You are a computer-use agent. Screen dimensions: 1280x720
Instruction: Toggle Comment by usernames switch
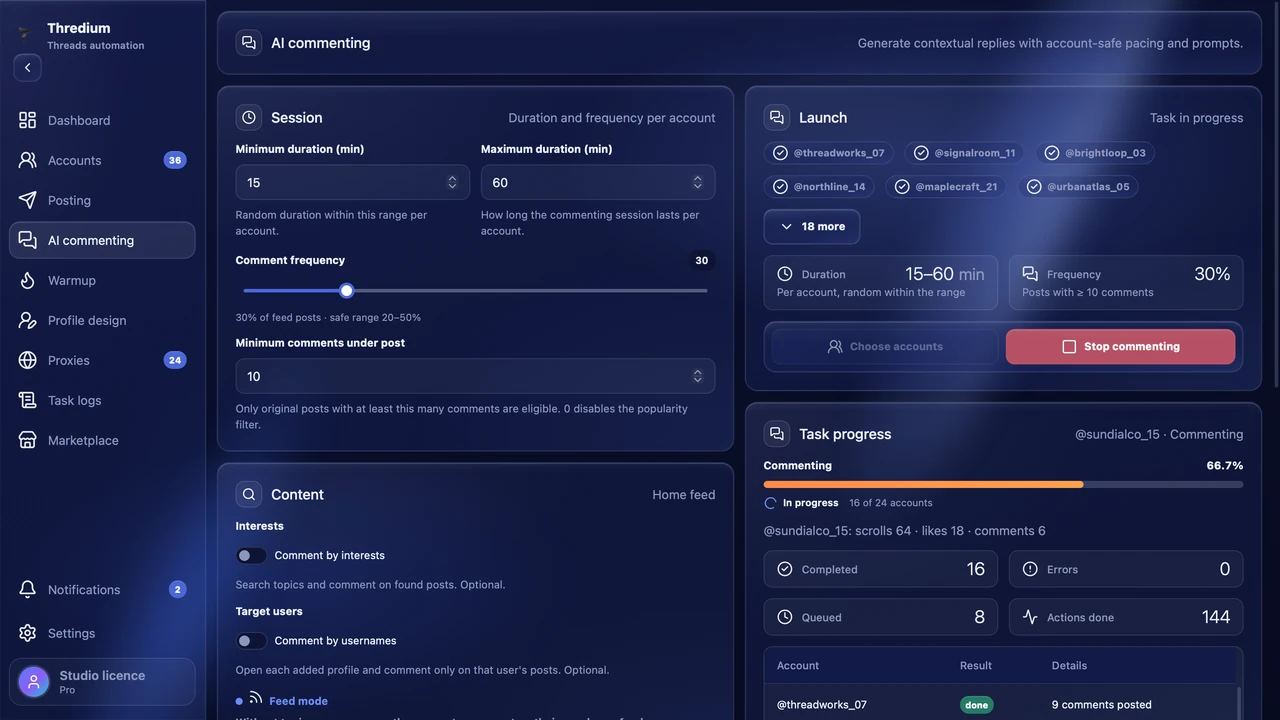click(251, 640)
